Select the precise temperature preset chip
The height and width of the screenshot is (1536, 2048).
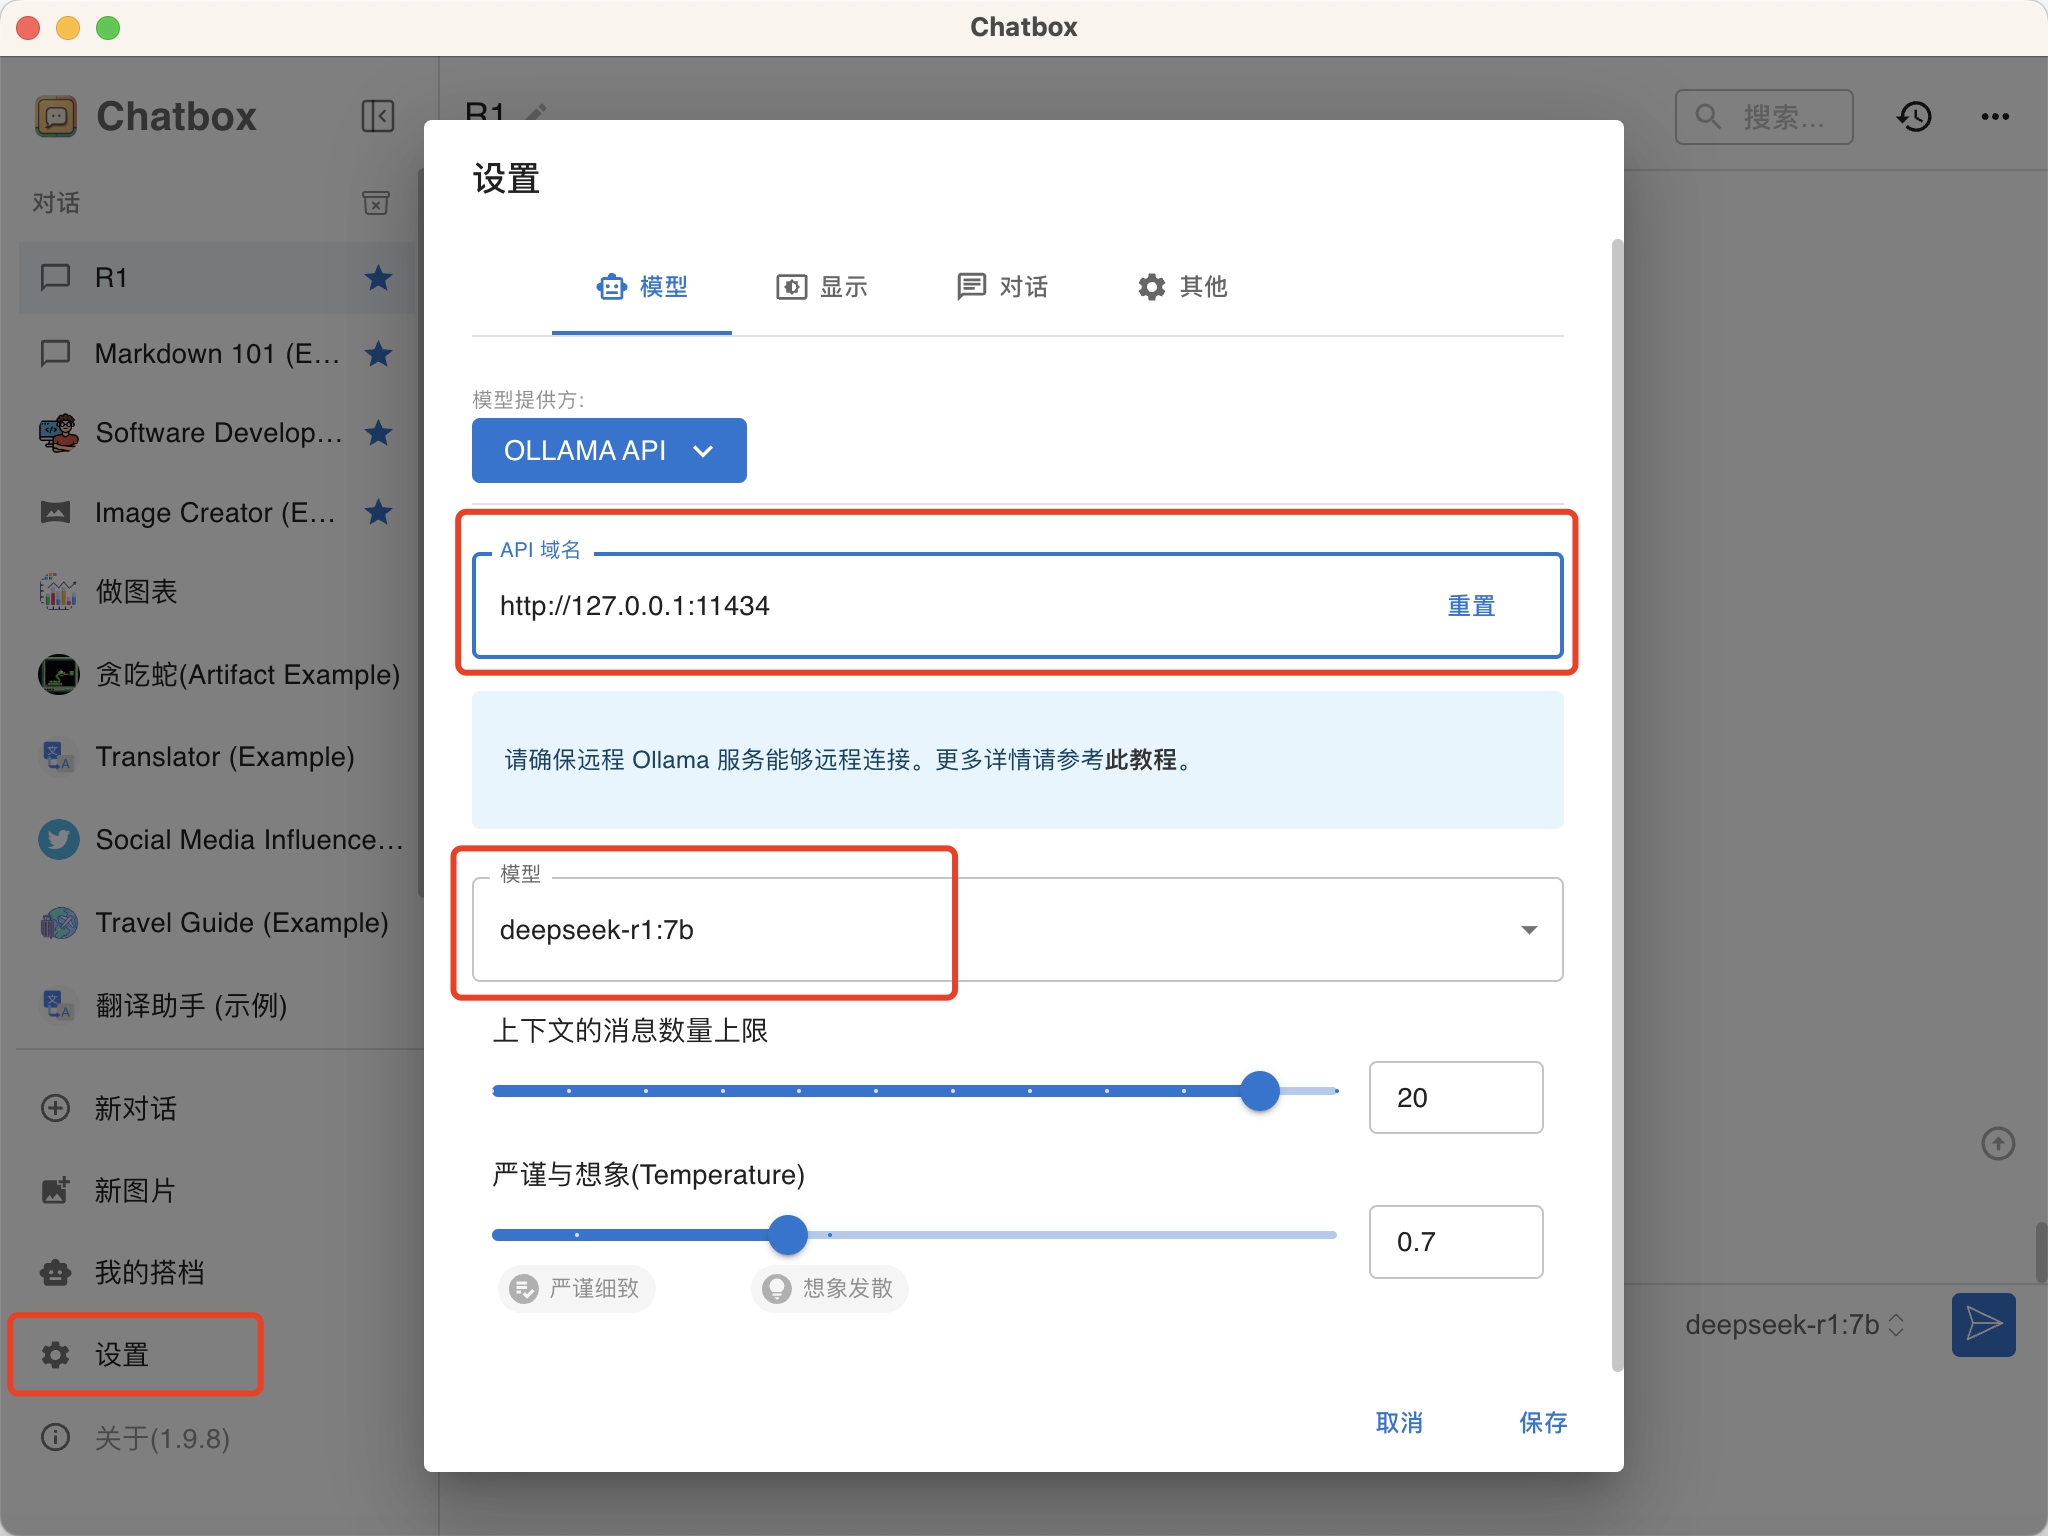pyautogui.click(x=576, y=1288)
